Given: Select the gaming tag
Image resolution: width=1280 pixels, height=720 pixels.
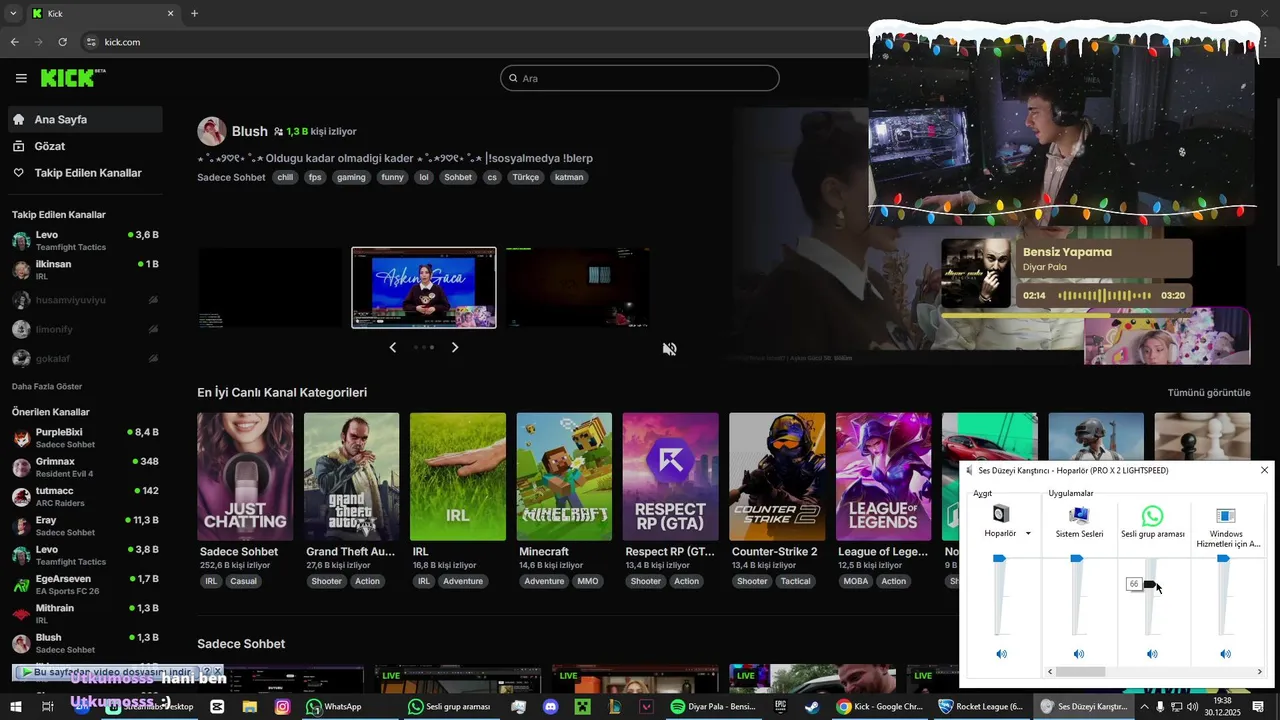Looking at the screenshot, I should click(351, 177).
